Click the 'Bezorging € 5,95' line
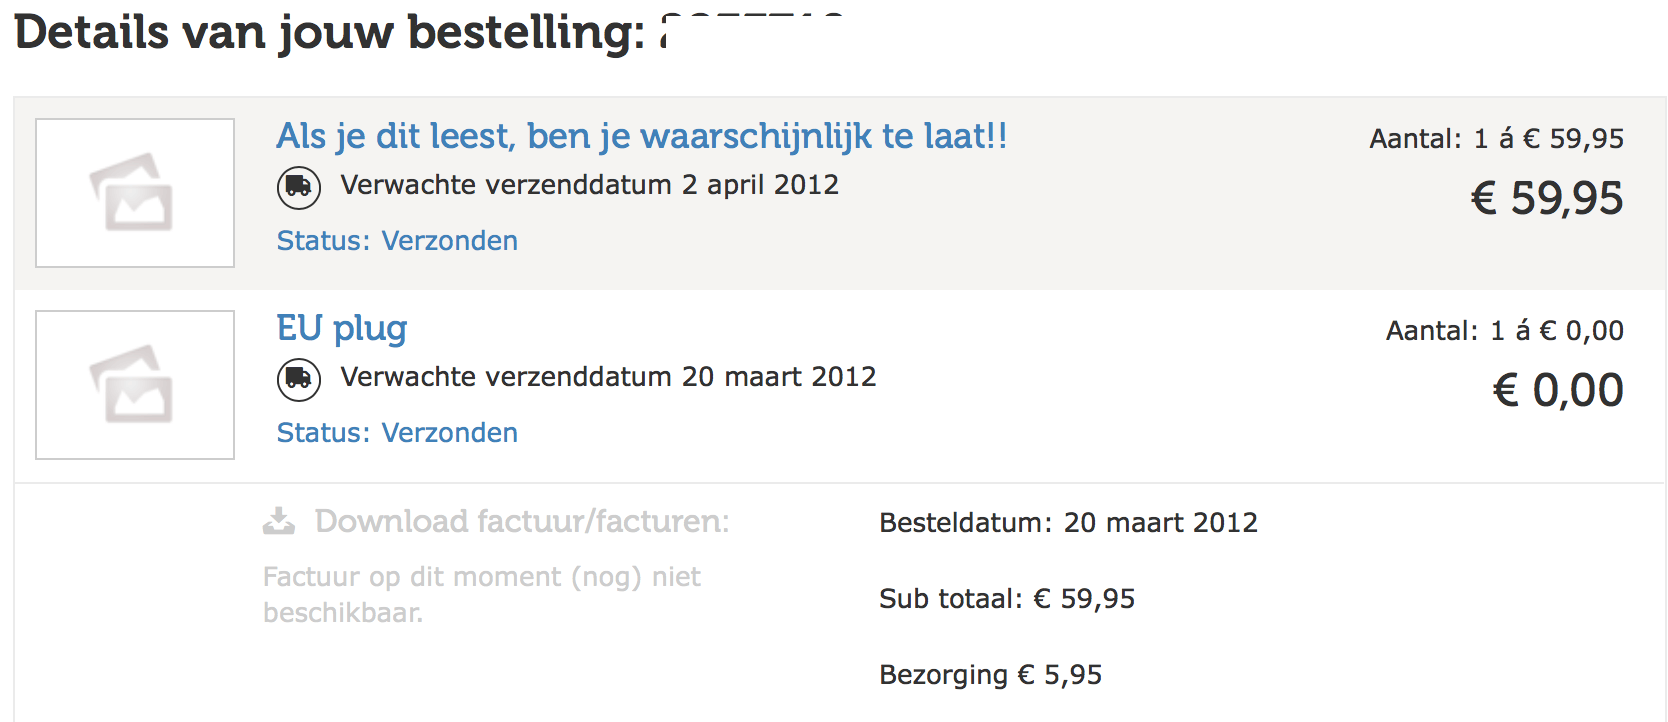This screenshot has width=1668, height=722. coord(989,674)
